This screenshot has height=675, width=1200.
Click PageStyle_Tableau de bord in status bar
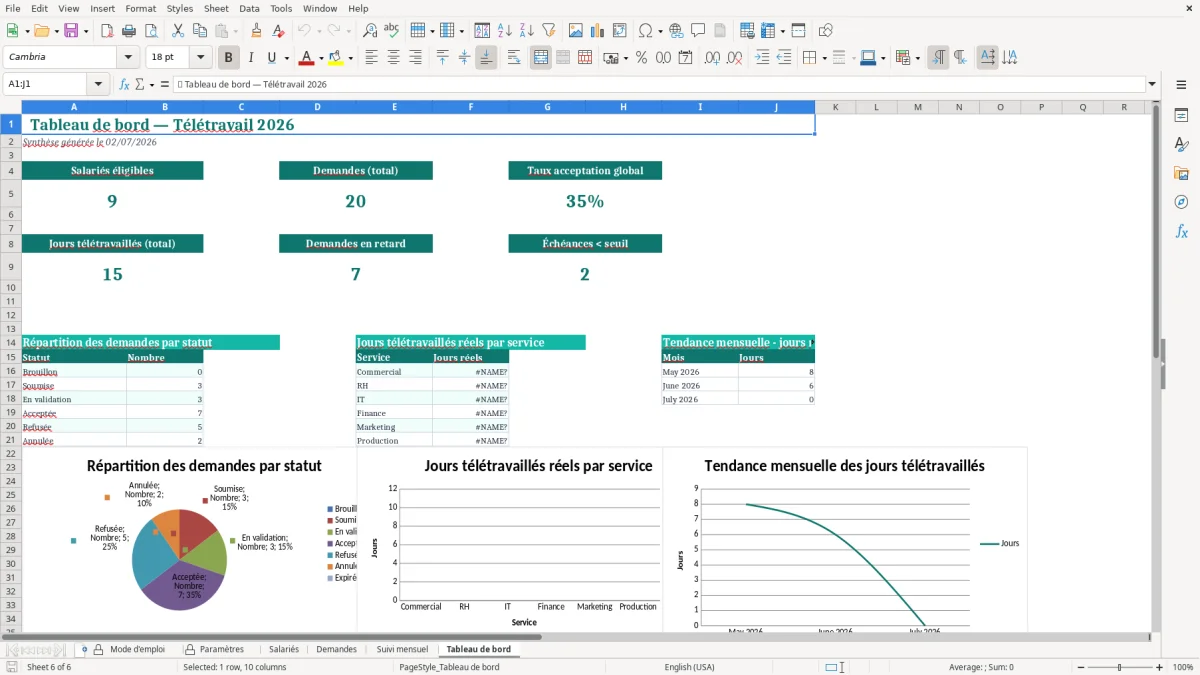pos(449,667)
